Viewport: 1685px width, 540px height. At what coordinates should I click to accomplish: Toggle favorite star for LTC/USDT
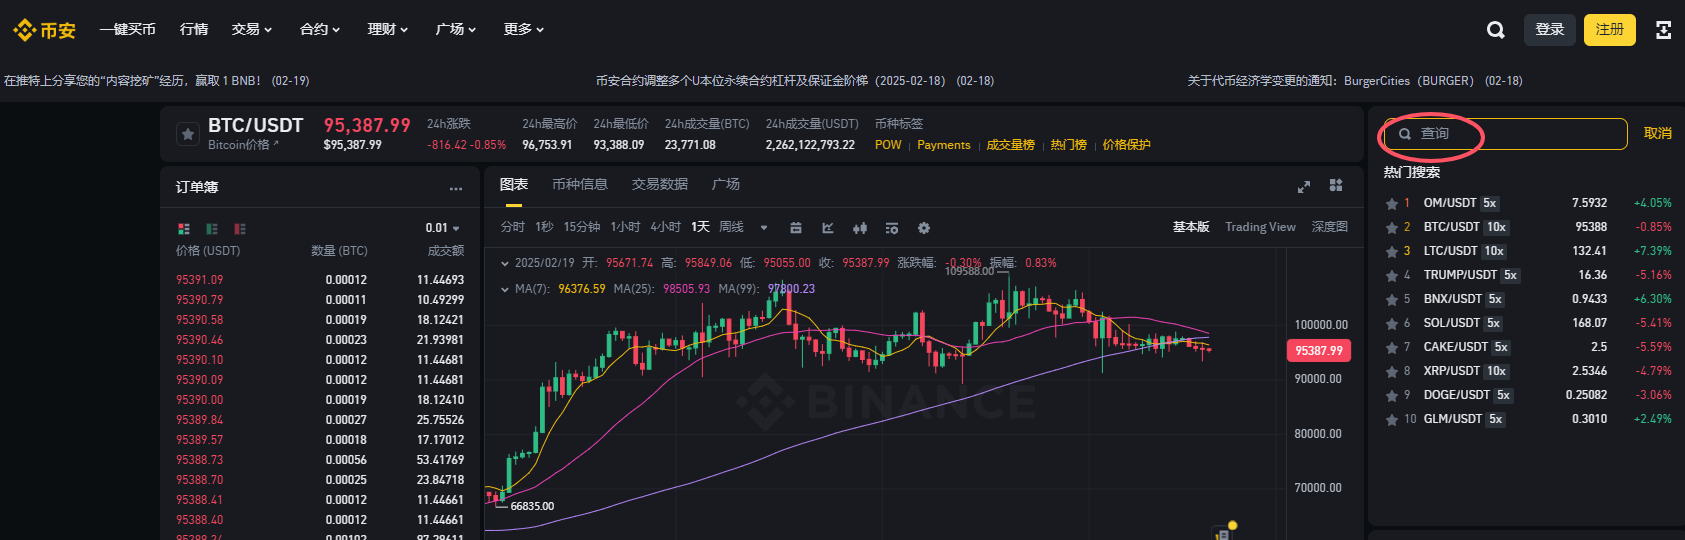point(1391,252)
